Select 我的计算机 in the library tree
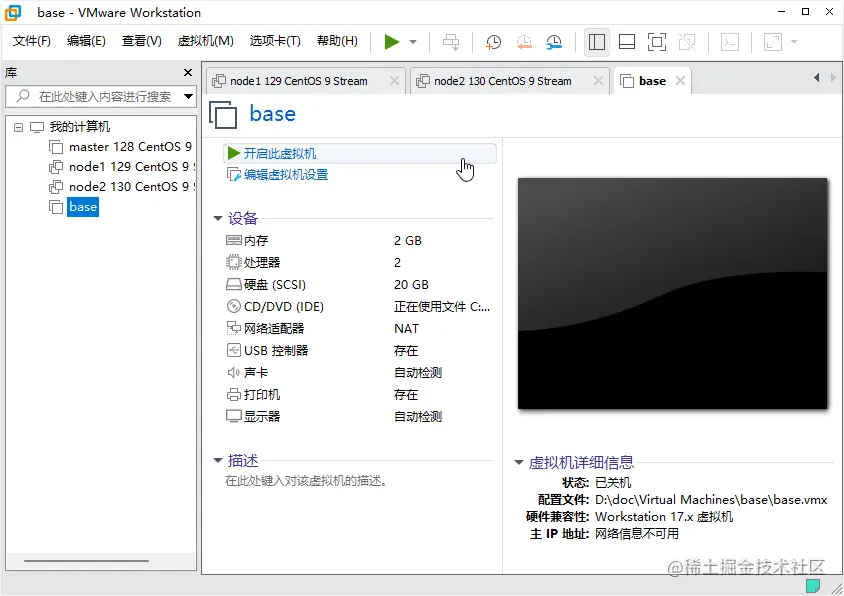This screenshot has height=596, width=844. pos(80,127)
